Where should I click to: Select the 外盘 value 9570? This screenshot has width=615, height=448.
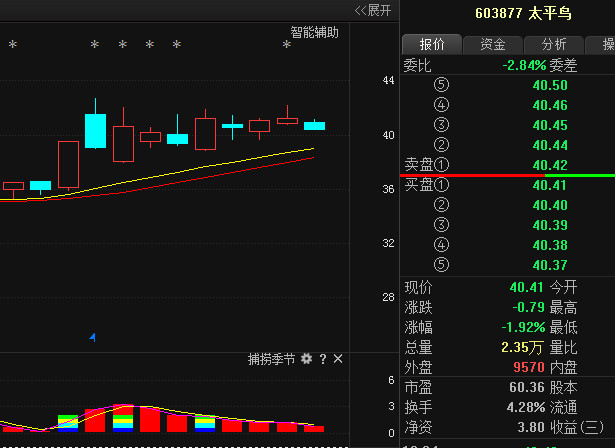(x=529, y=367)
